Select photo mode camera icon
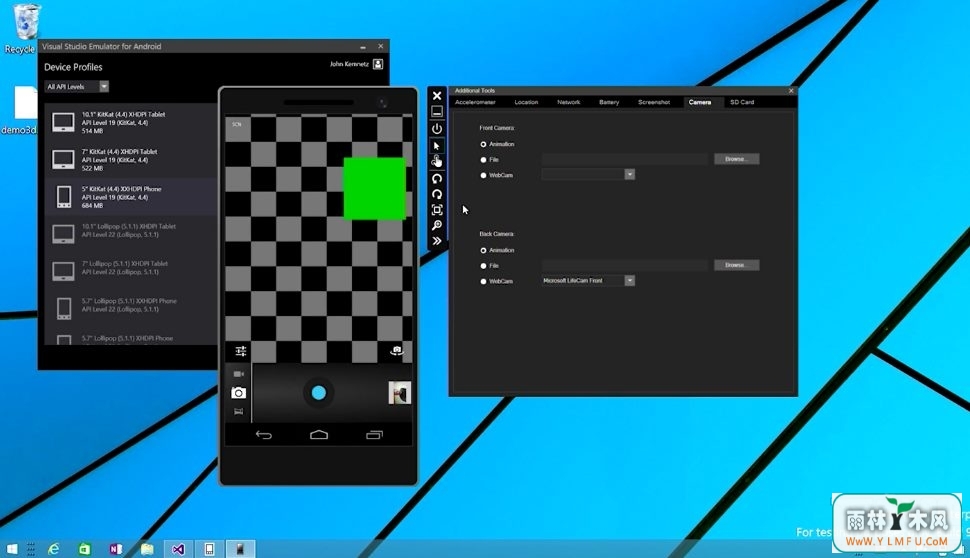 pyautogui.click(x=239, y=393)
